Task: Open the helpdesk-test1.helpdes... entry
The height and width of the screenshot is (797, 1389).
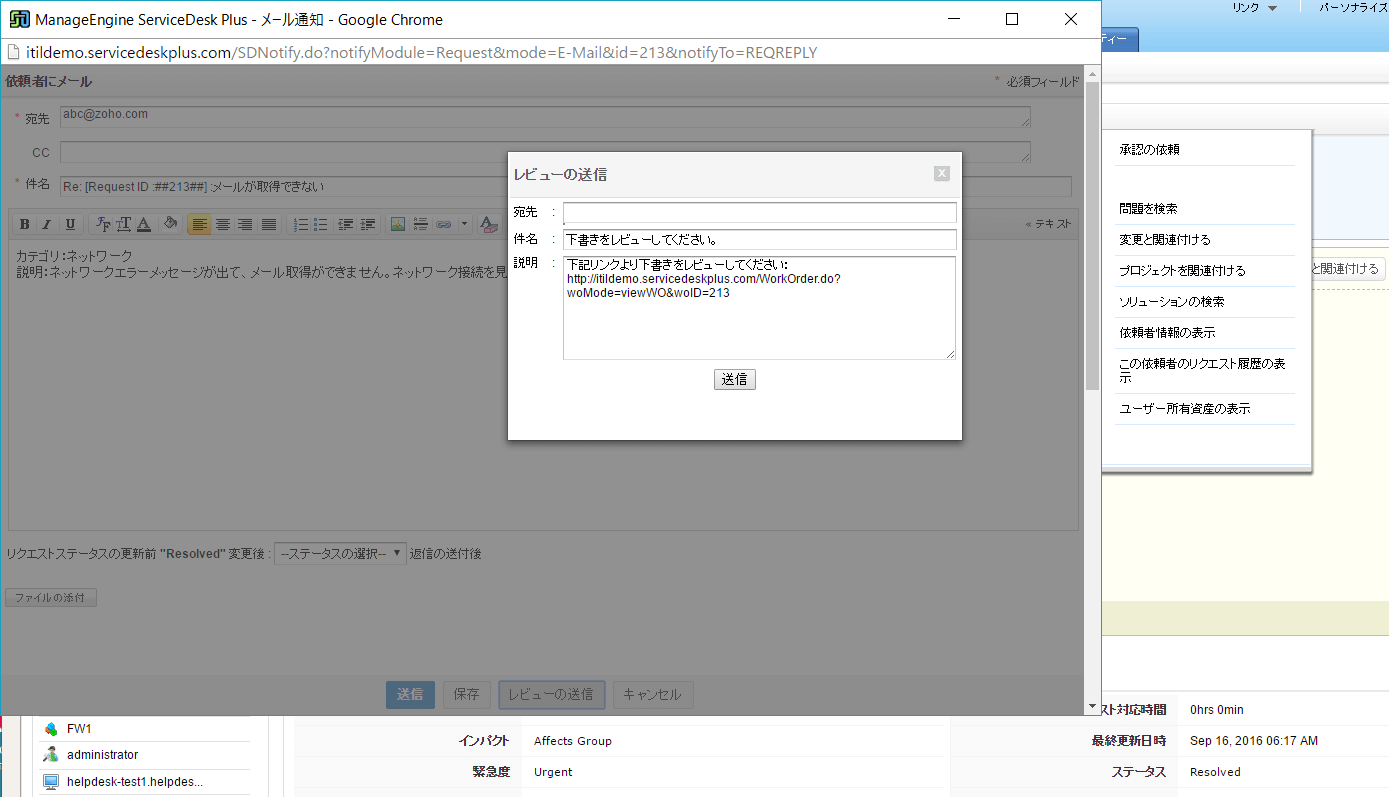Action: coord(135,781)
